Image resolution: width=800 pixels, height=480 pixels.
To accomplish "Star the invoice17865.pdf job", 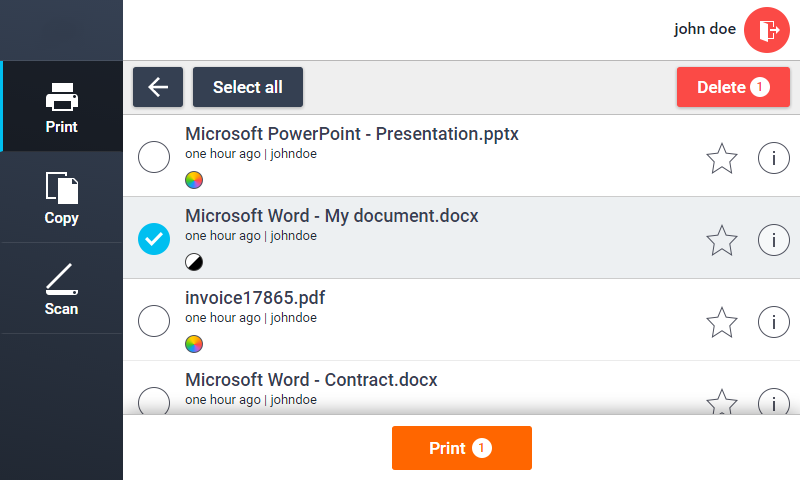I will point(721,322).
